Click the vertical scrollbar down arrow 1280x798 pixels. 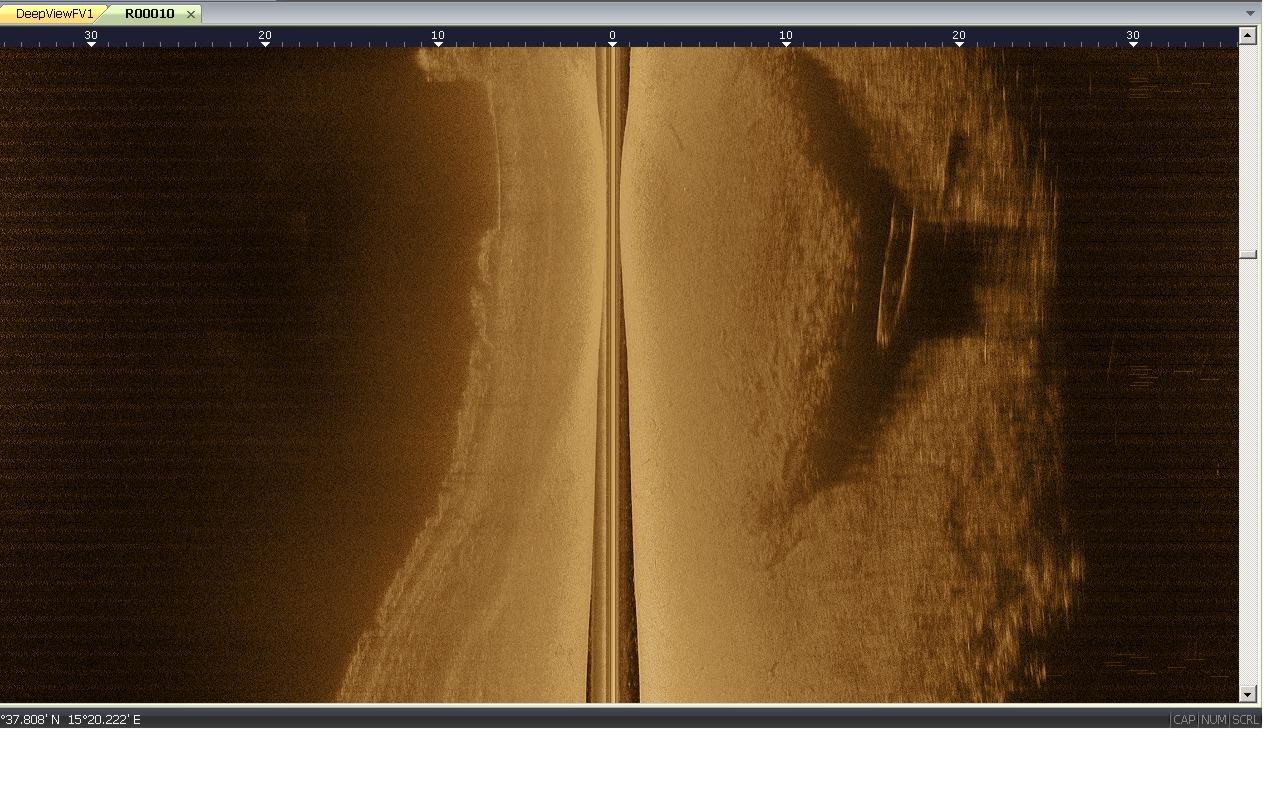click(x=1247, y=694)
